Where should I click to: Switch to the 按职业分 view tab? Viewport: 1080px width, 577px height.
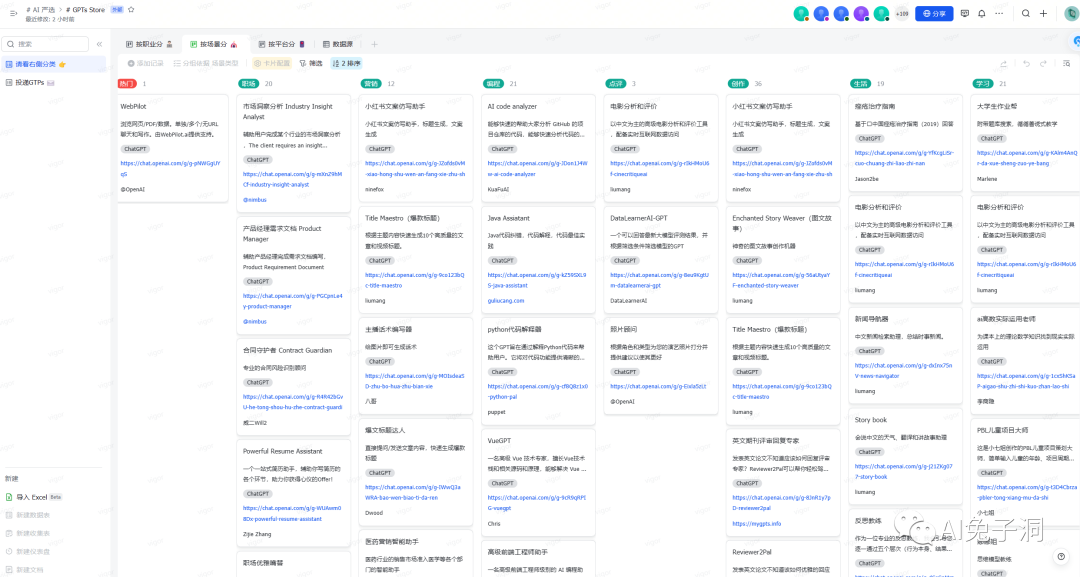149,44
